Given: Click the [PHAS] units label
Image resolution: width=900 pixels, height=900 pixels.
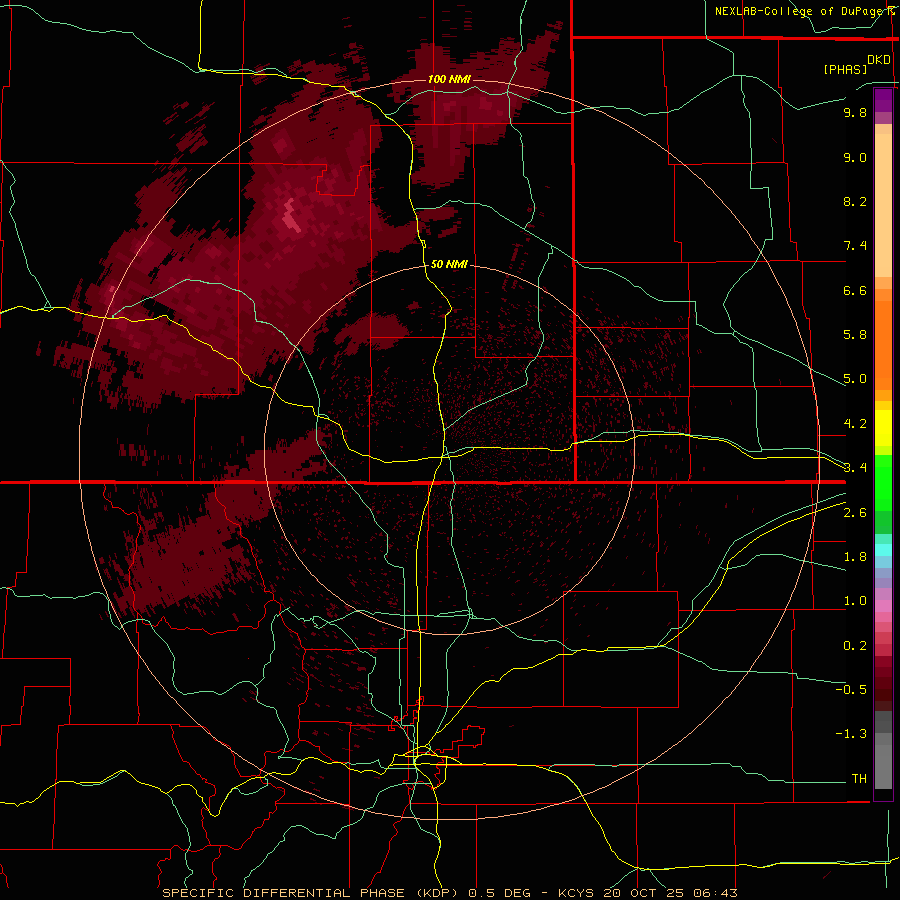Looking at the screenshot, I should [x=845, y=69].
